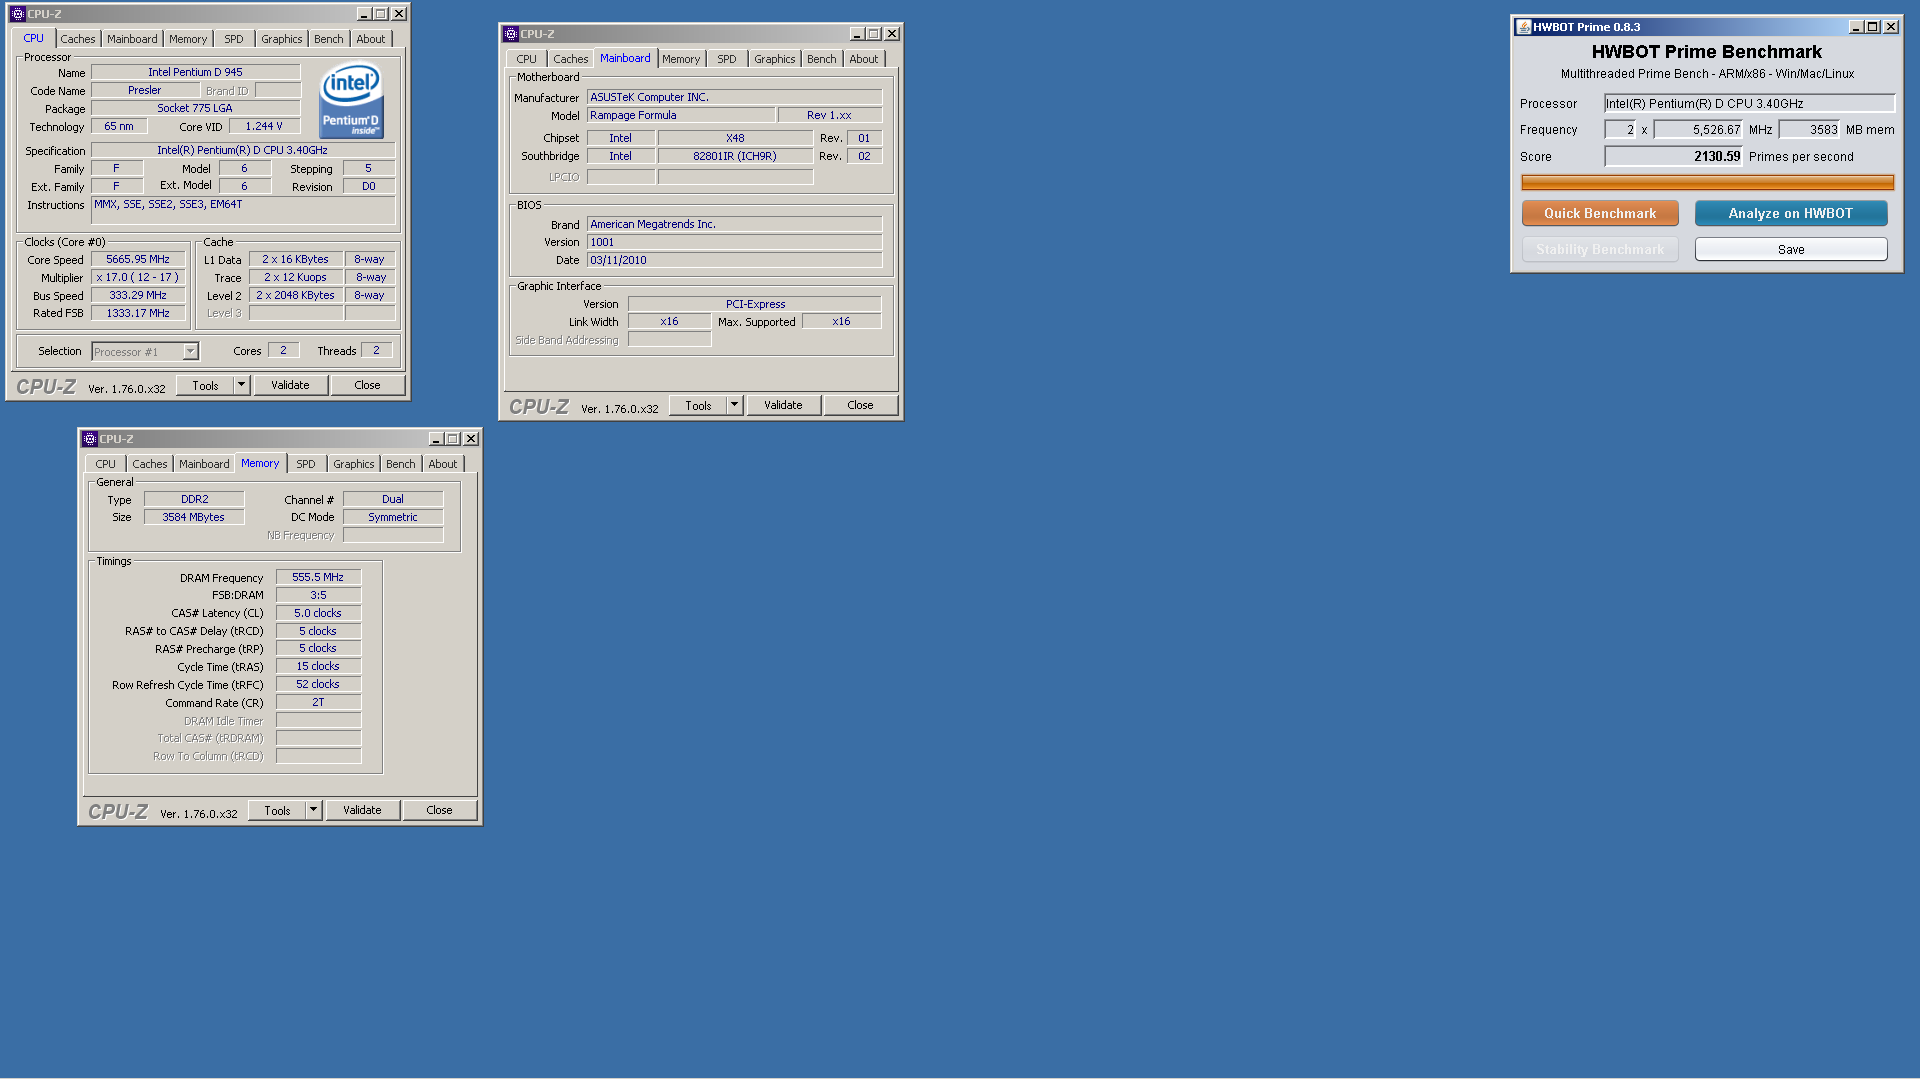Viewport: 1920px width, 1080px height.
Task: Maximize the HWBOT Prime window
Action: tap(1873, 27)
